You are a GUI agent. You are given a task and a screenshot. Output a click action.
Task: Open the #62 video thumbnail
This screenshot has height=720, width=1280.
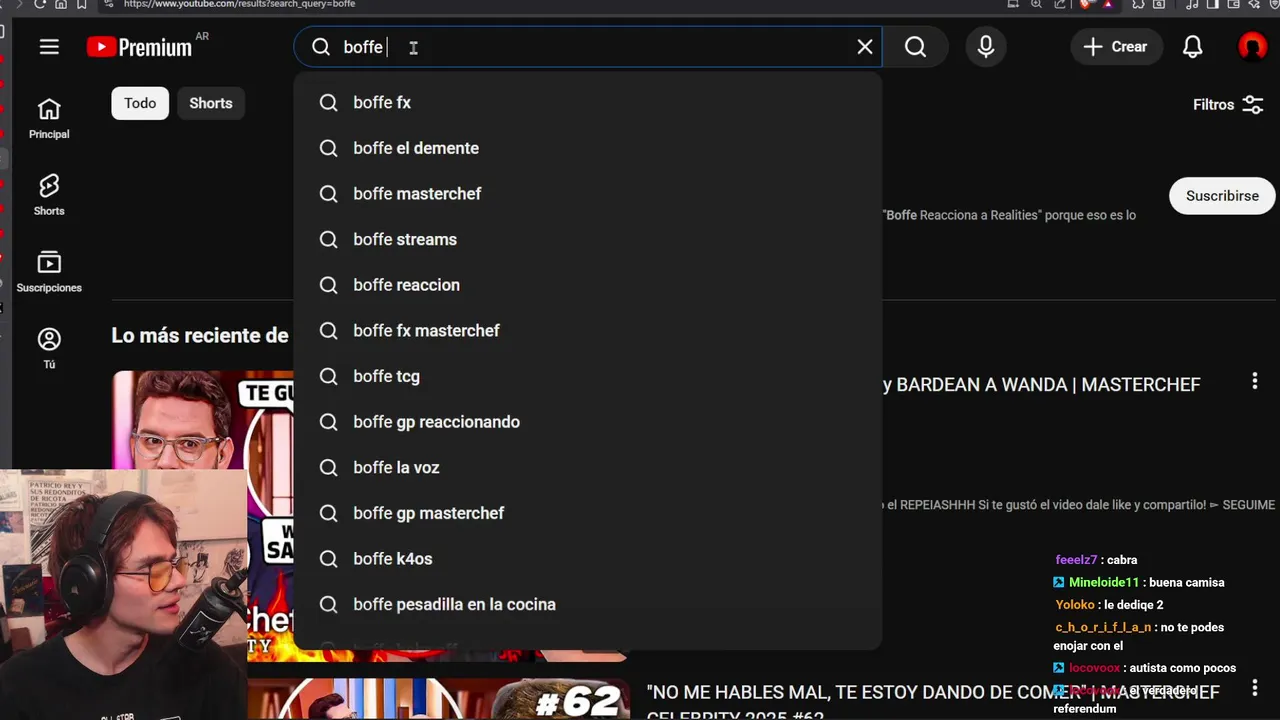coord(439,699)
